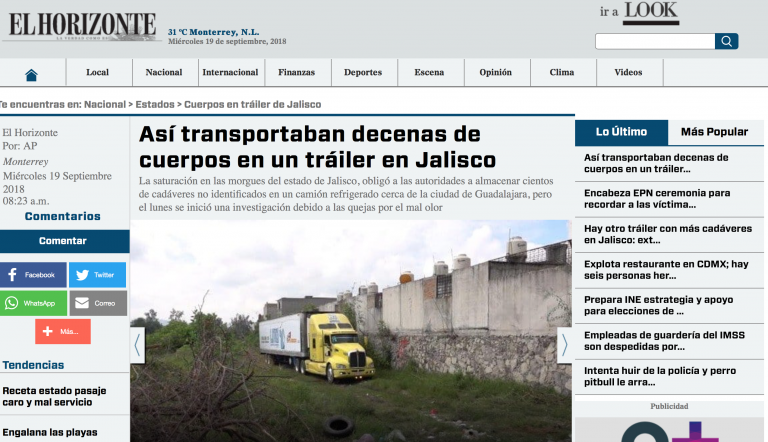
Task: Open Escena section
Action: click(429, 73)
